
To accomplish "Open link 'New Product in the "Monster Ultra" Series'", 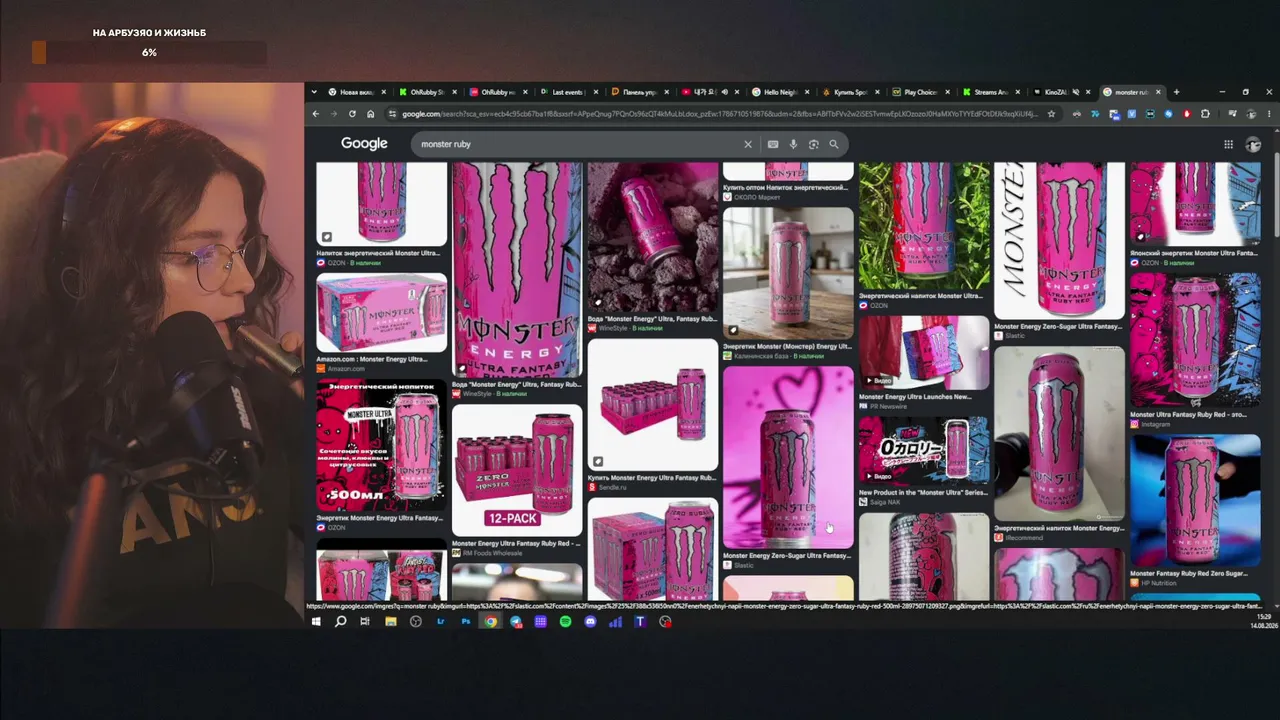I will pyautogui.click(x=923, y=492).
